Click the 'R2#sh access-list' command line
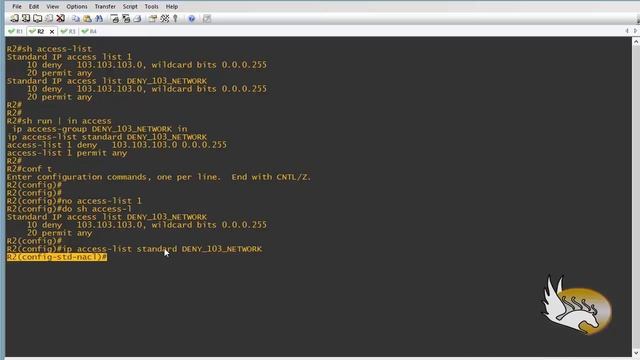 (49, 49)
